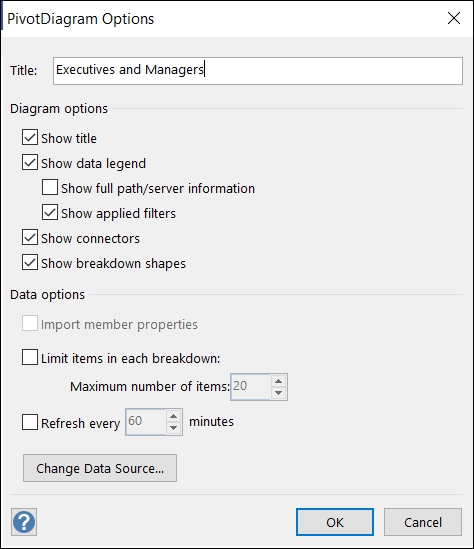Click the Change Data Source button
This screenshot has width=474, height=549.
[x=100, y=468]
